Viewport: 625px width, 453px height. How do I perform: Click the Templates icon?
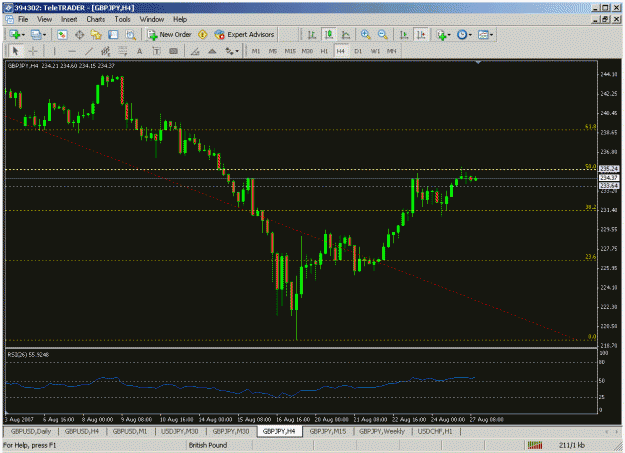[x=483, y=35]
